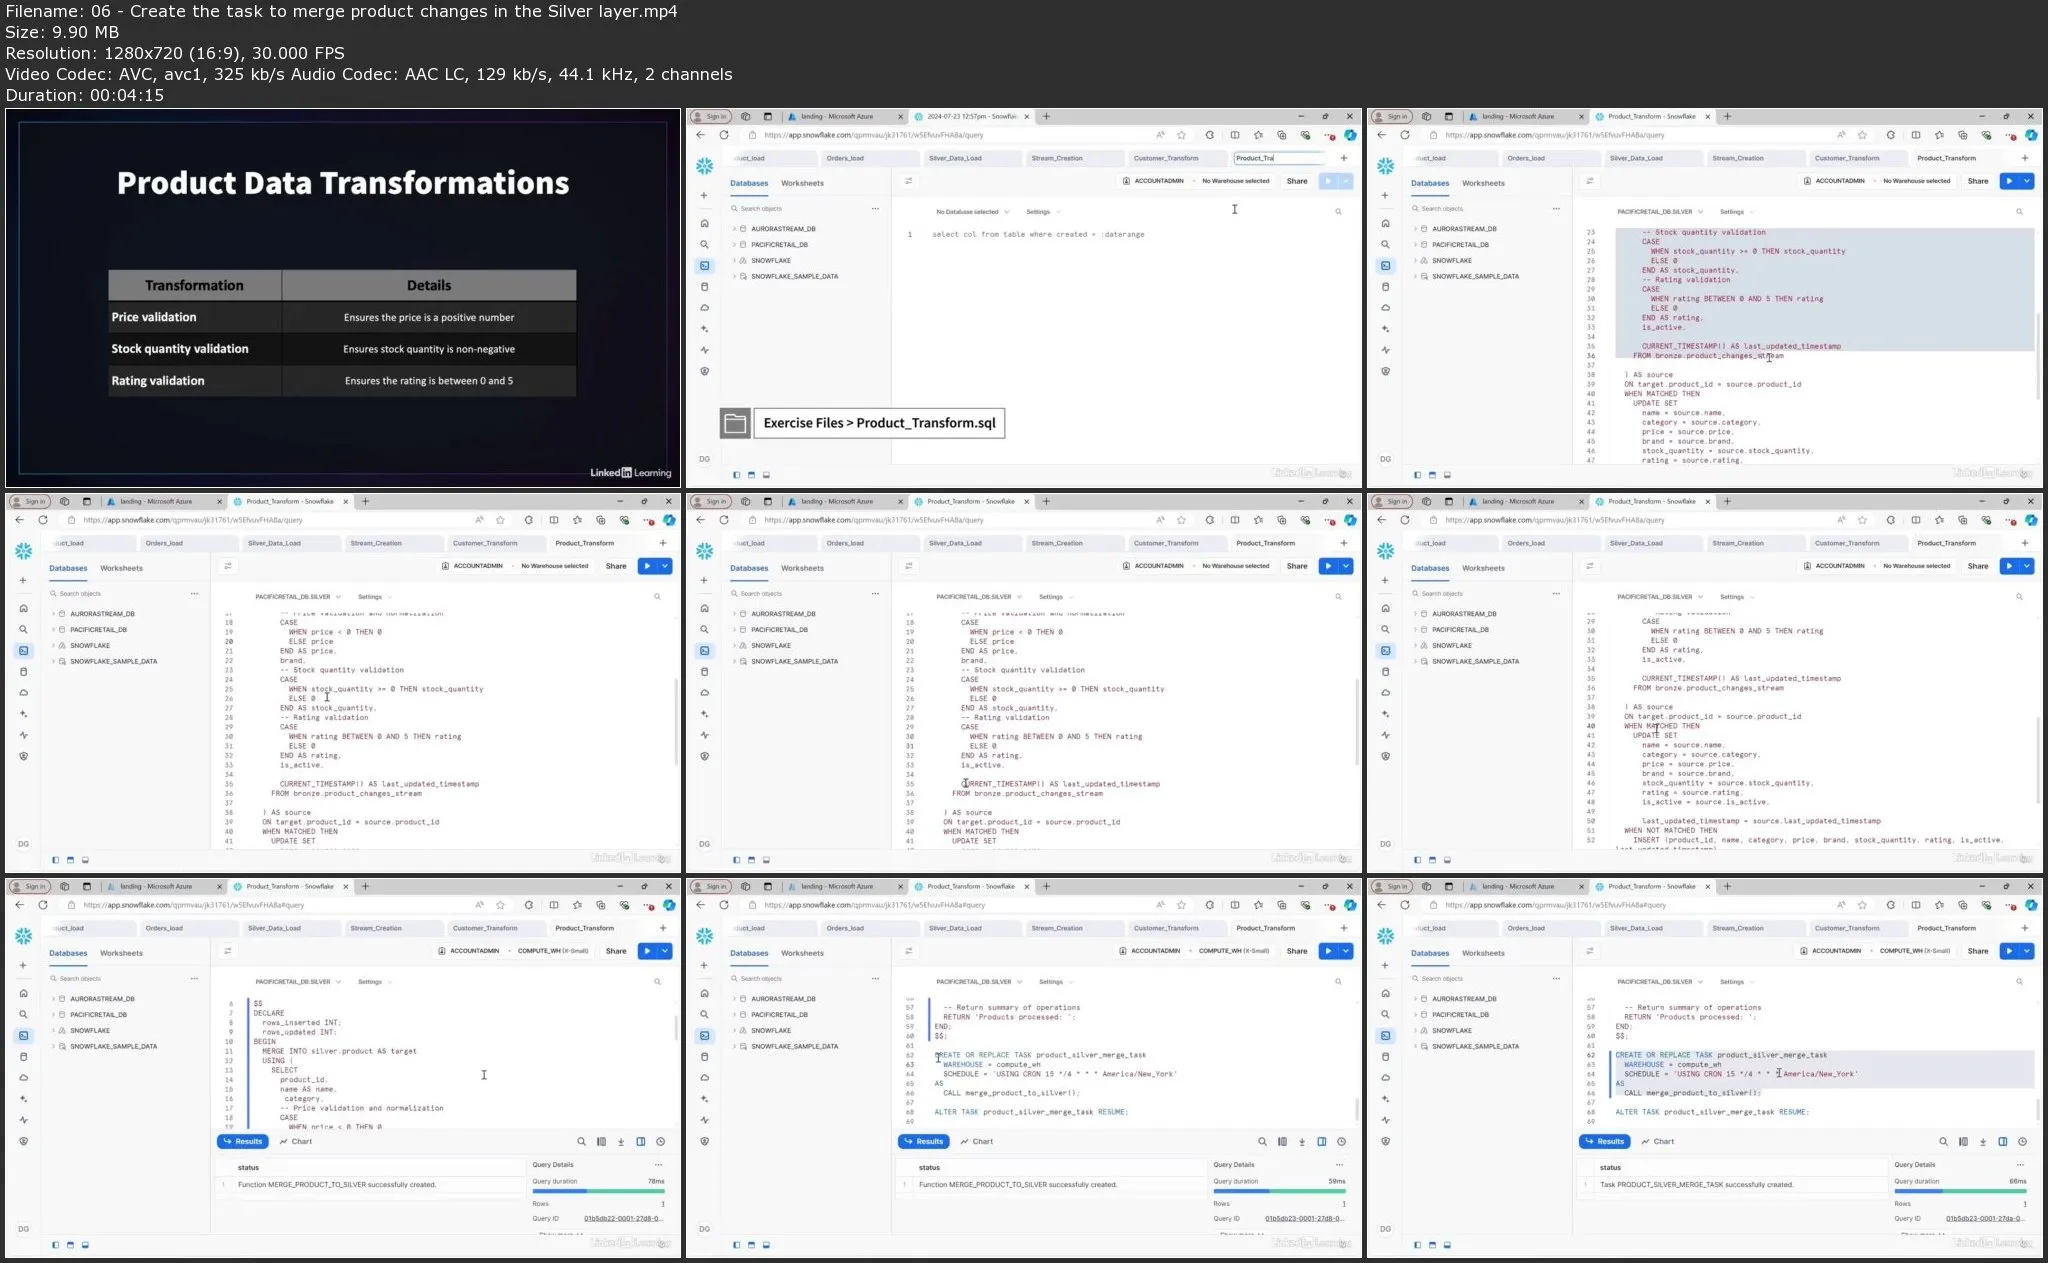Click browser back arrow in Task-successfully-created frame
Screen dimensions: 2048x1263
click(x=1381, y=905)
